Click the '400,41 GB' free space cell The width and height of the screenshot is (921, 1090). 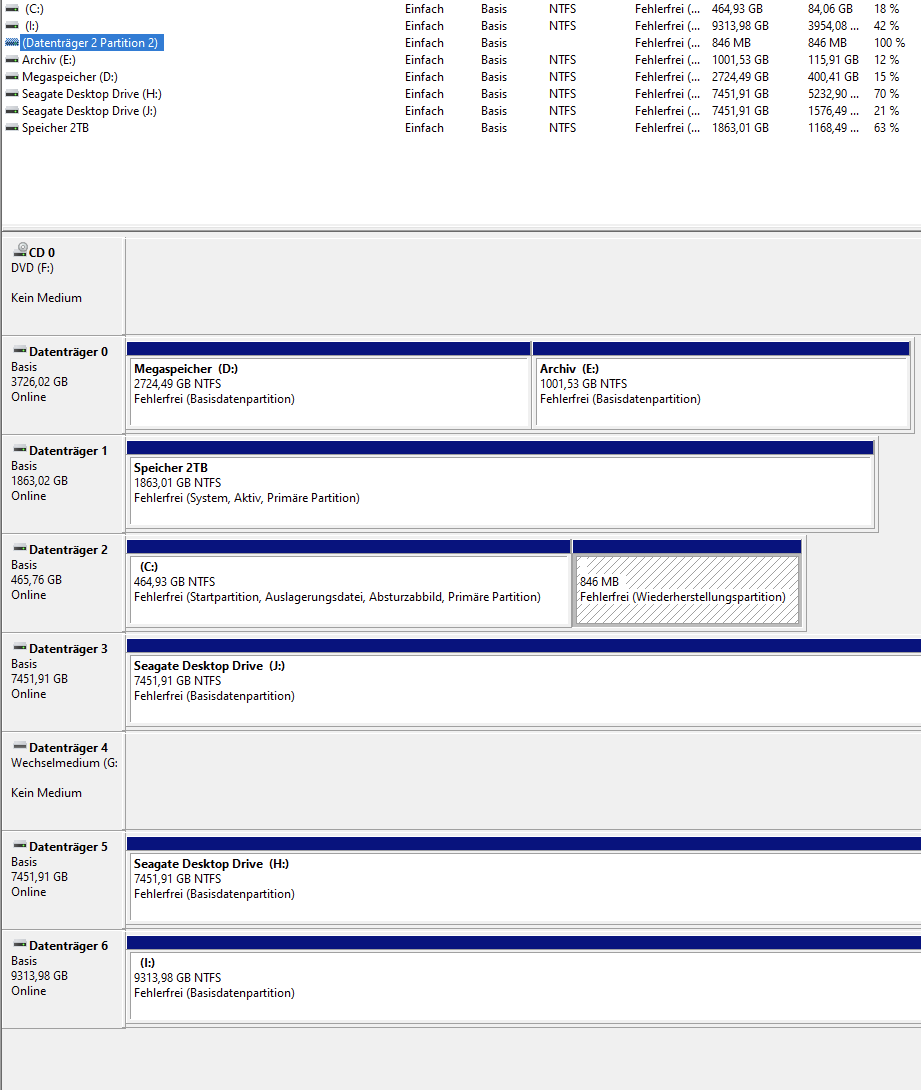tap(833, 77)
